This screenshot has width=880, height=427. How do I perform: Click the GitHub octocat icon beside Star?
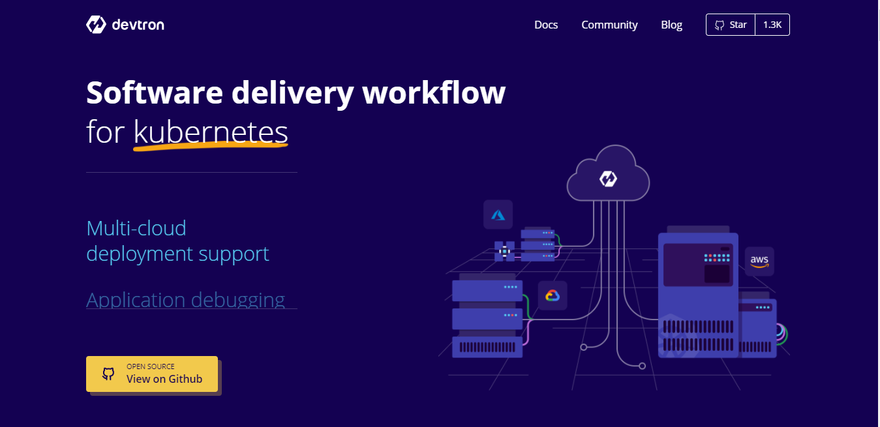coord(719,25)
